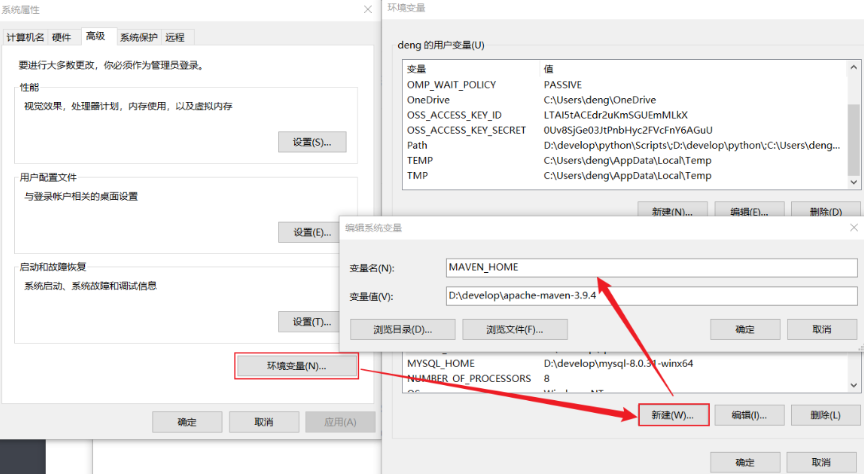Click 取消 in 编辑系统变量 dialog
This screenshot has height=474, width=864.
[x=822, y=330]
